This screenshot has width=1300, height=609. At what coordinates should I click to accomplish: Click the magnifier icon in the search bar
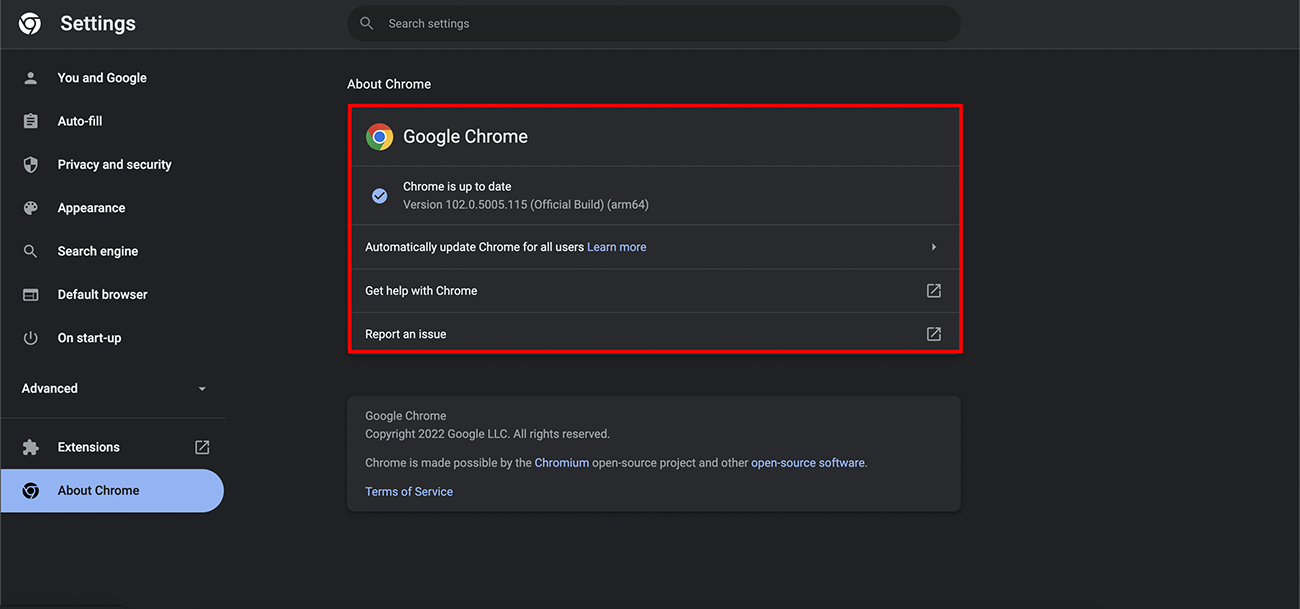point(367,23)
